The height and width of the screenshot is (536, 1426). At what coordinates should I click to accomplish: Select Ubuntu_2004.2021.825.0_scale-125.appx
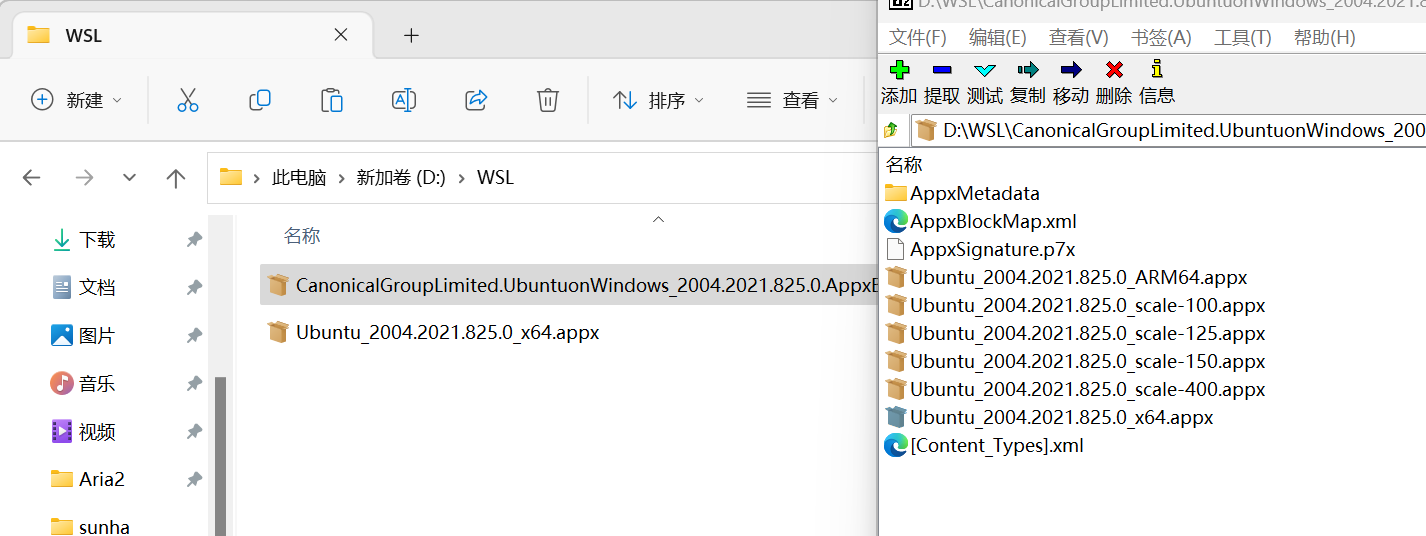pyautogui.click(x=1074, y=333)
